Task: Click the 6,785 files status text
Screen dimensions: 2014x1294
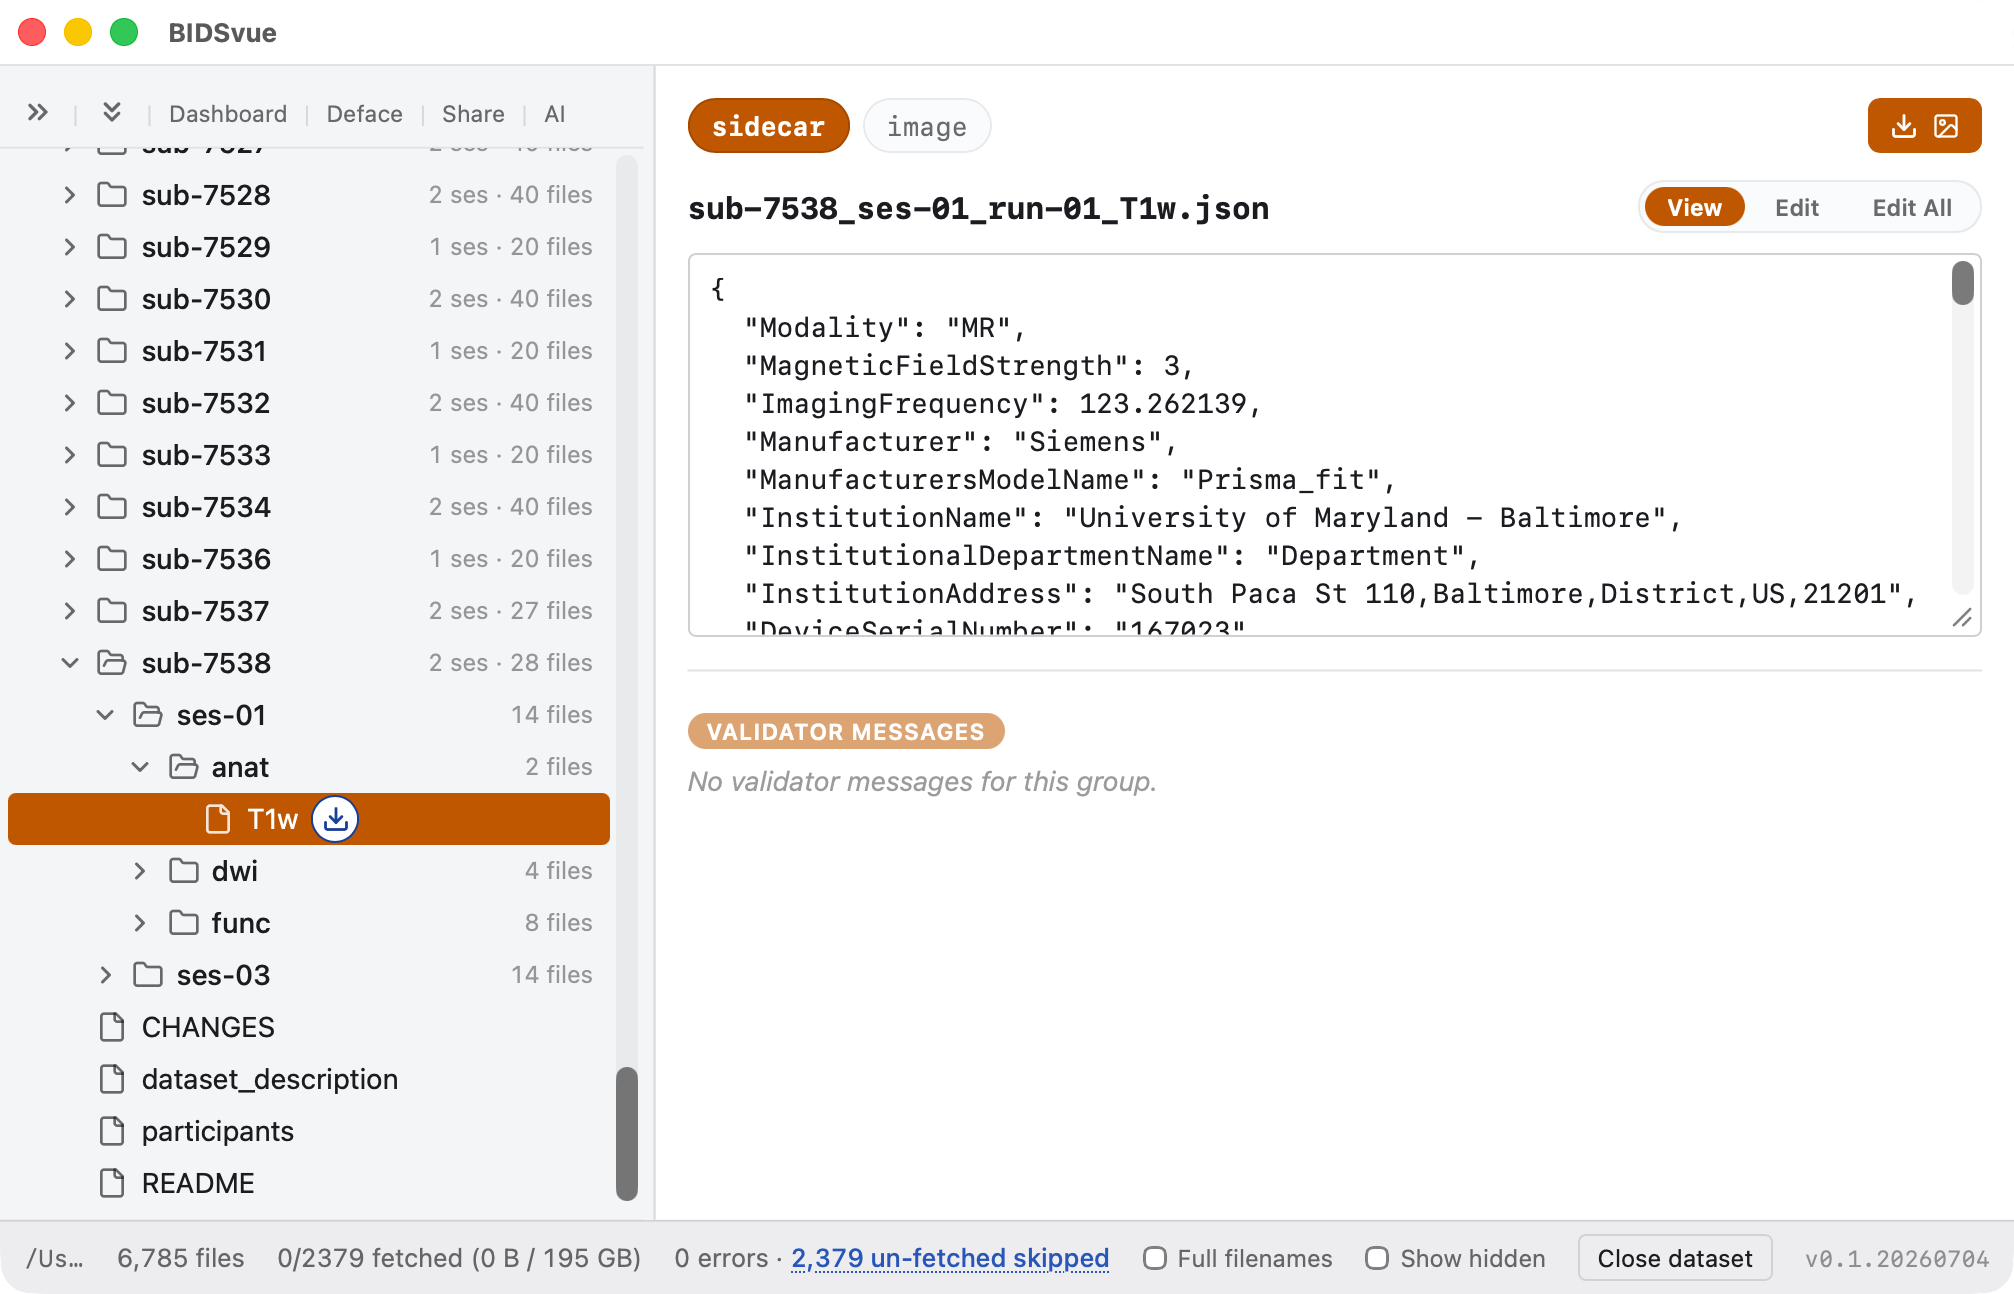Action: (x=181, y=1258)
